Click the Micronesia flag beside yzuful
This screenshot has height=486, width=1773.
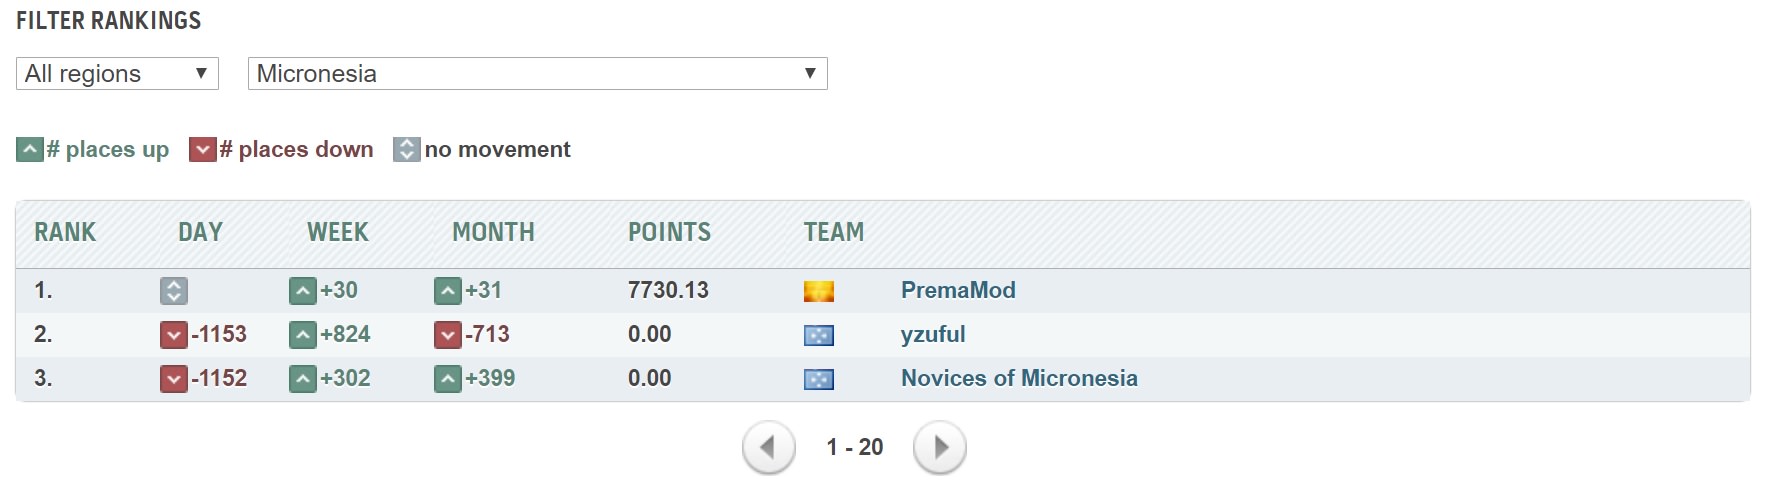point(819,335)
